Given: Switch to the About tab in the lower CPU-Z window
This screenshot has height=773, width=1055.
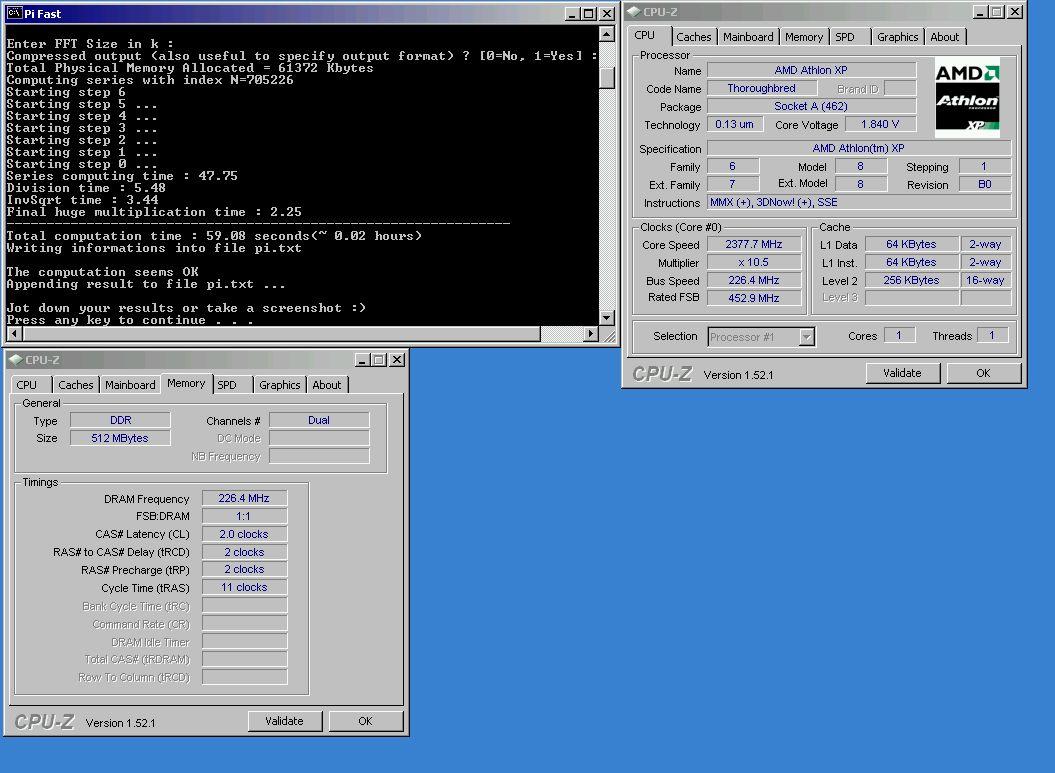Looking at the screenshot, I should pyautogui.click(x=327, y=385).
